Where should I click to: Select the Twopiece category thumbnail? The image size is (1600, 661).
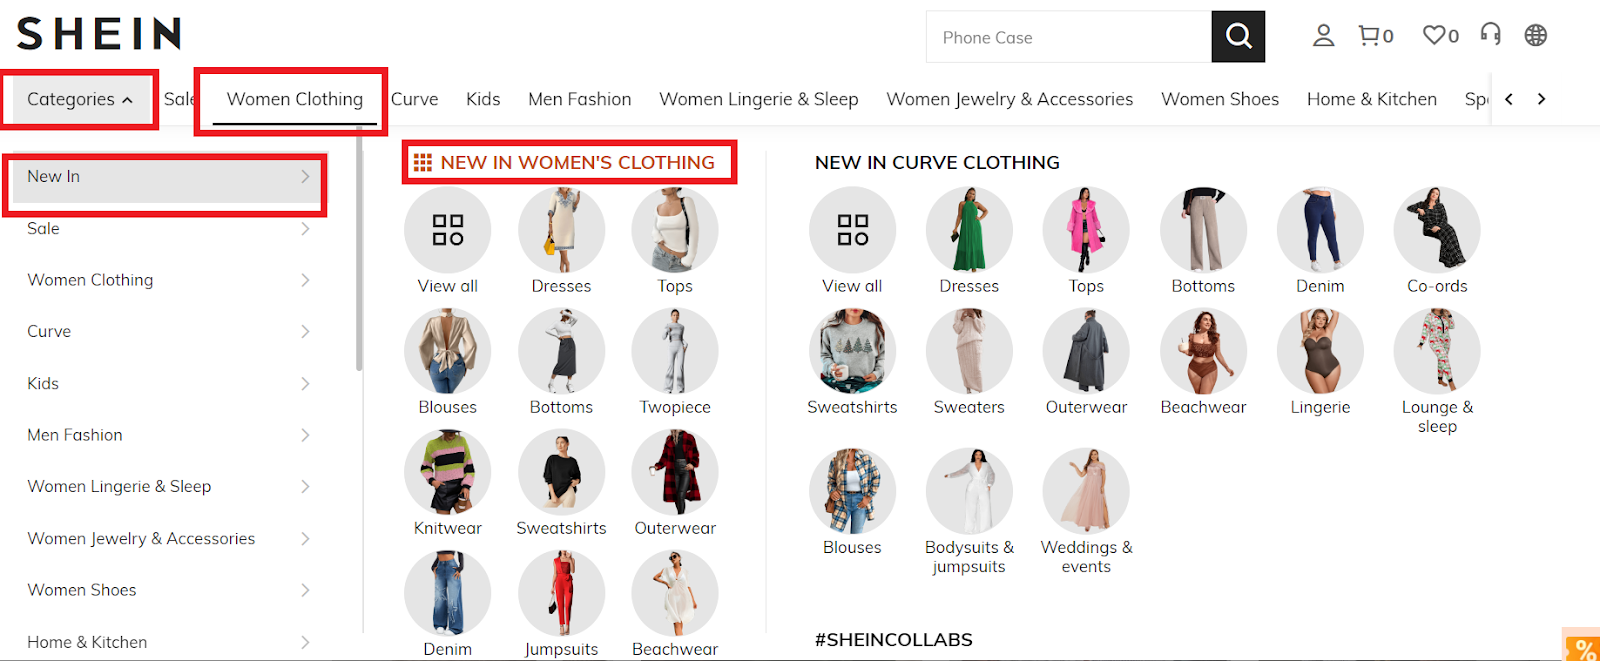(675, 351)
